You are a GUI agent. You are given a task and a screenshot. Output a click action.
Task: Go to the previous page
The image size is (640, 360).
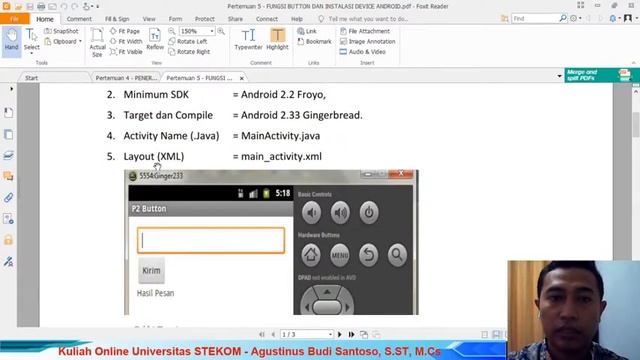click(273, 334)
